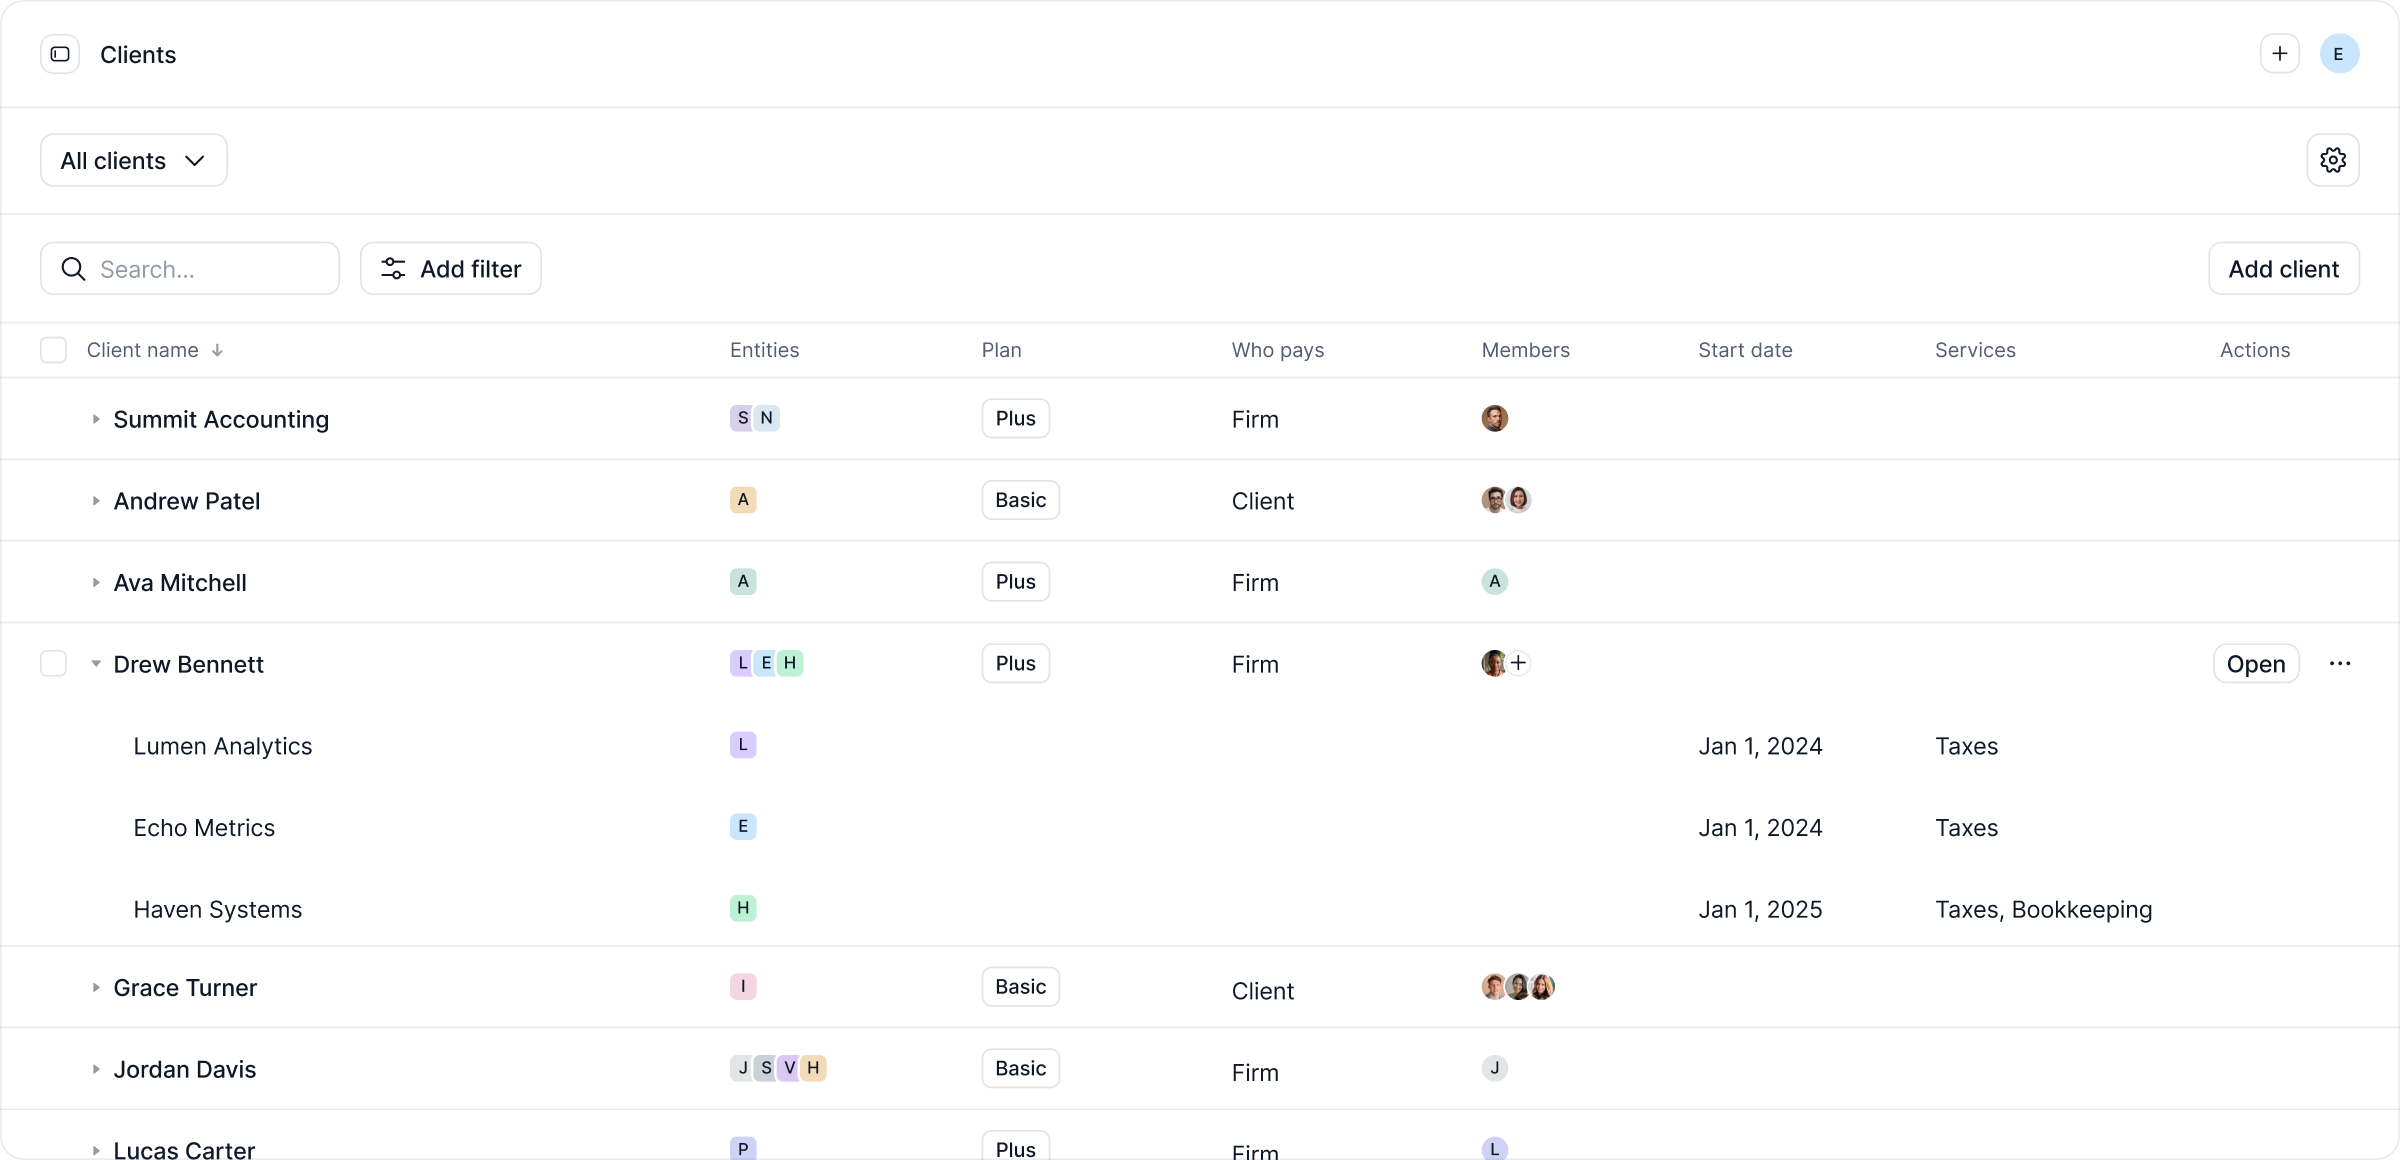Select the Haven Systems sub-row
Screen dimensions: 2400x1160
click(x=218, y=909)
